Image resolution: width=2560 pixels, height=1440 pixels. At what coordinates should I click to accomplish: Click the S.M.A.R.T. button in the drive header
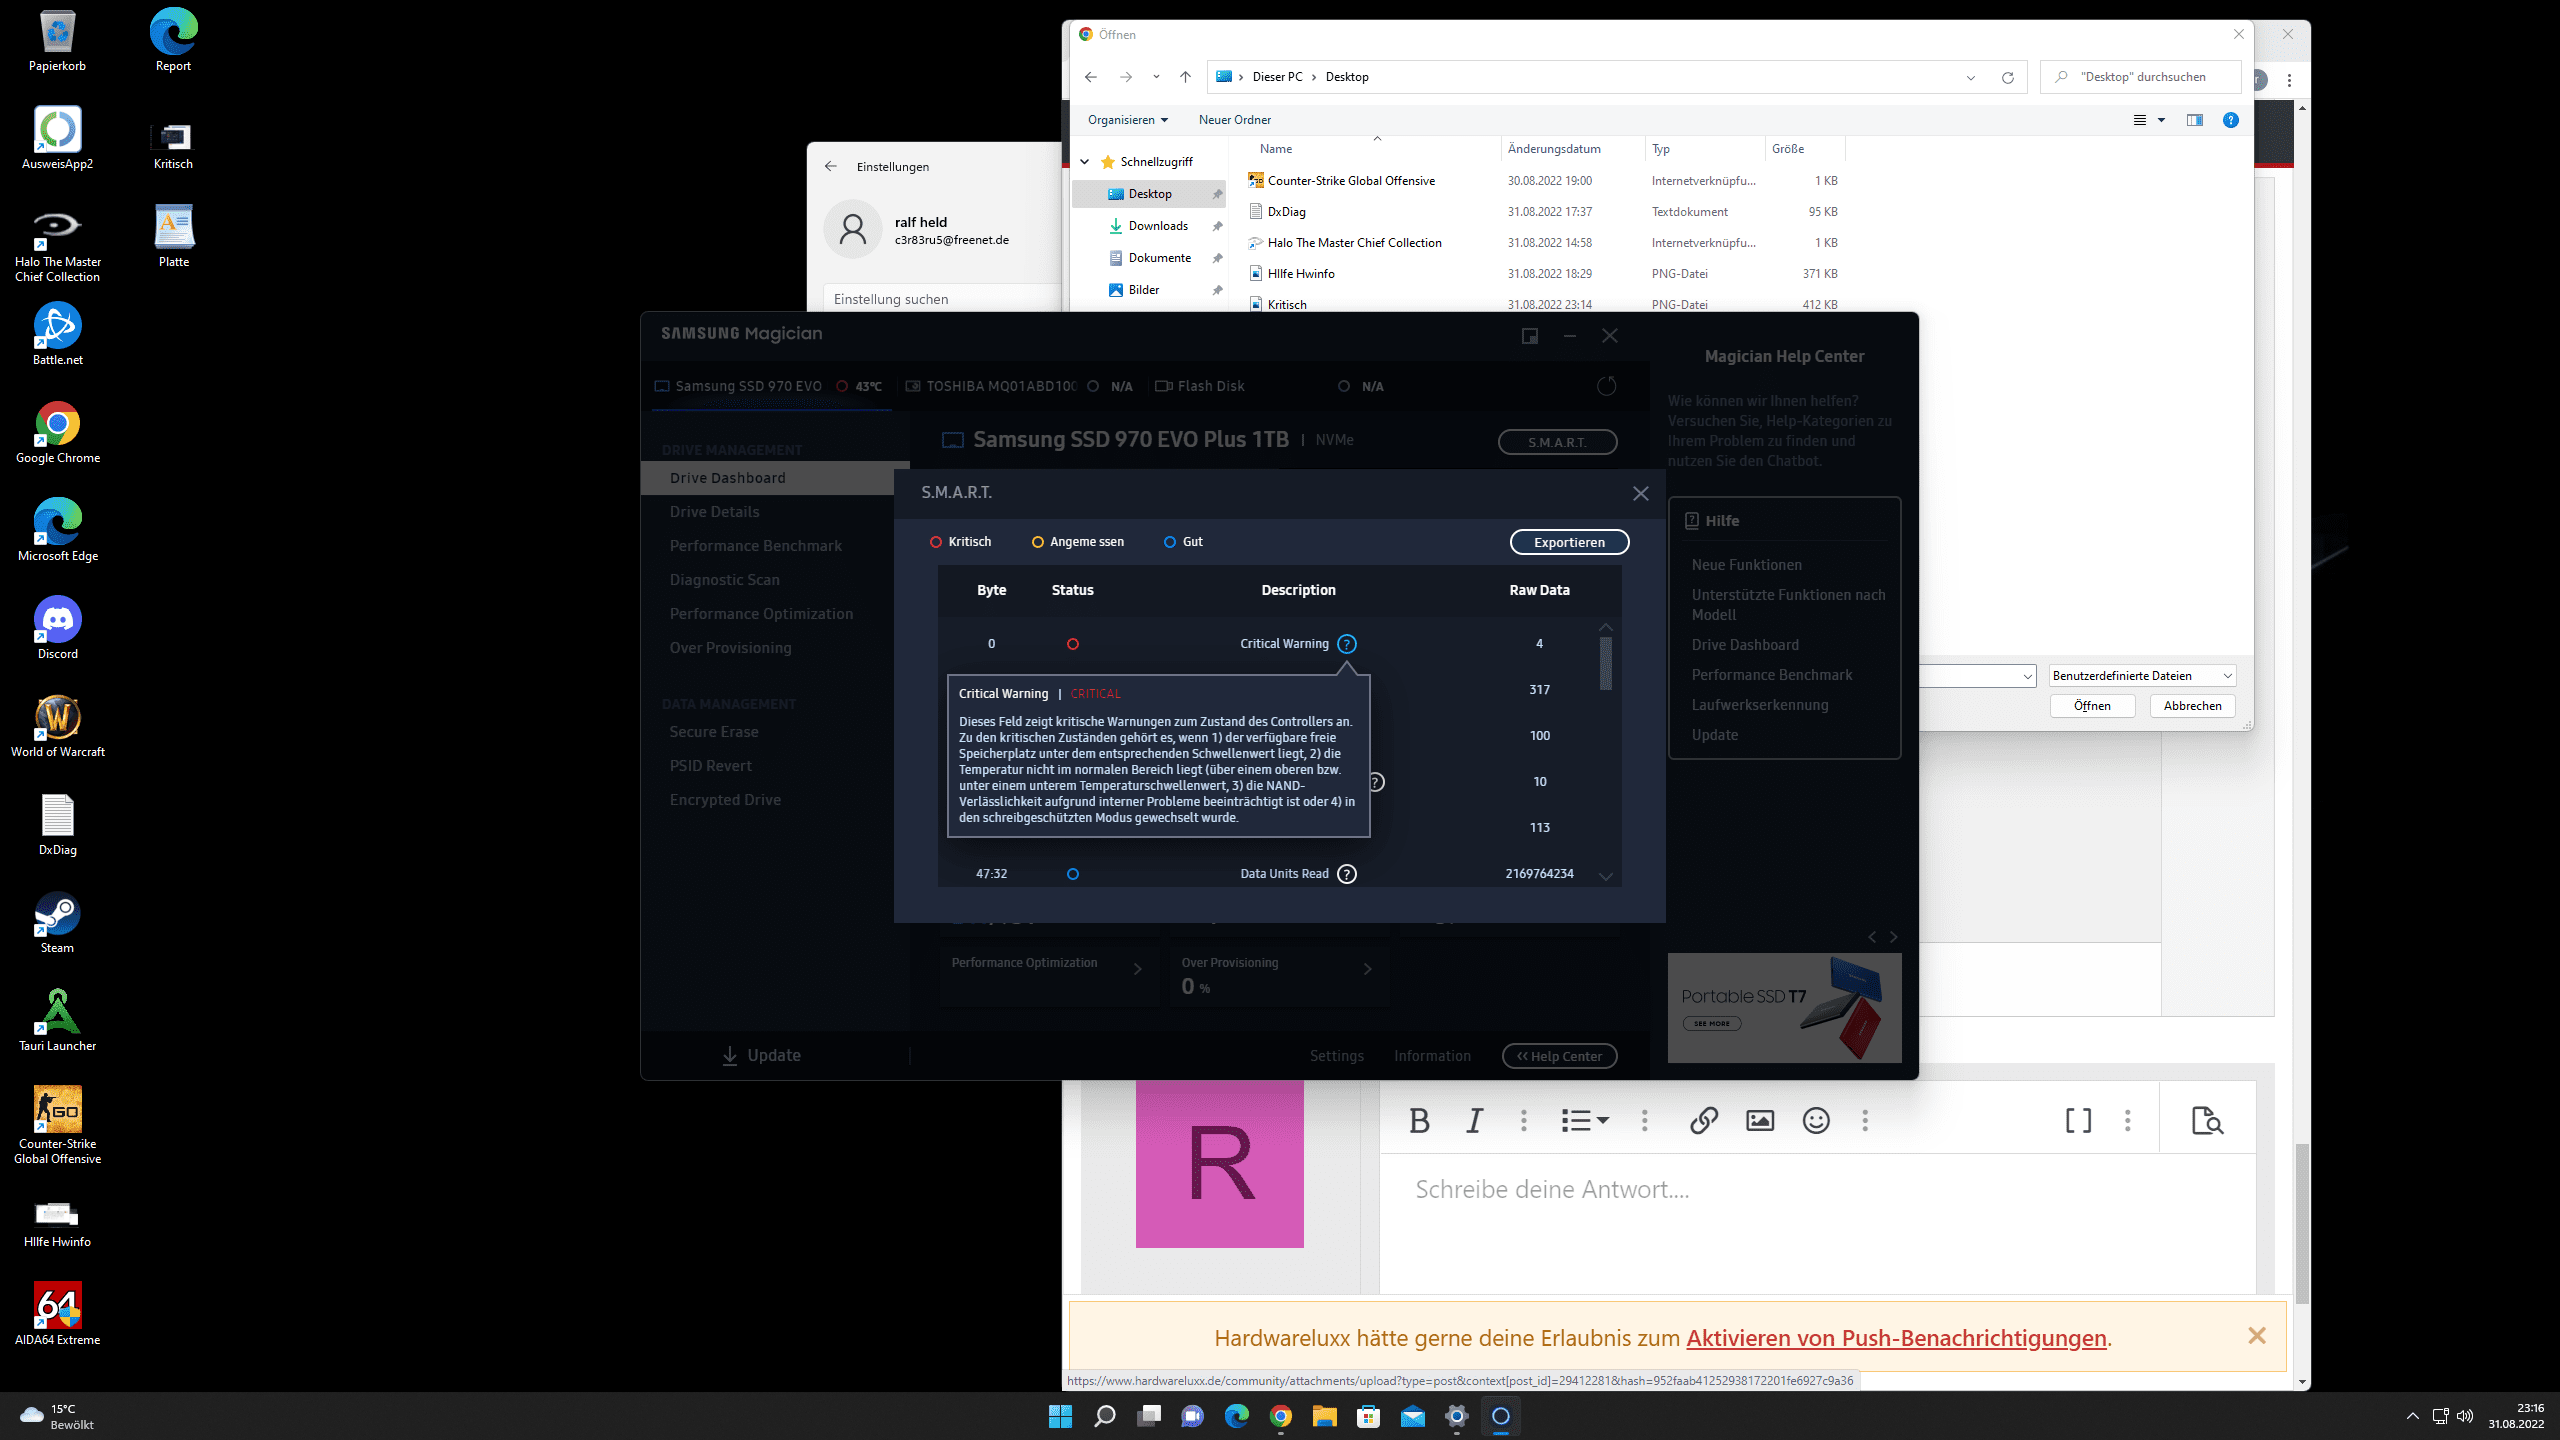pos(1557,442)
